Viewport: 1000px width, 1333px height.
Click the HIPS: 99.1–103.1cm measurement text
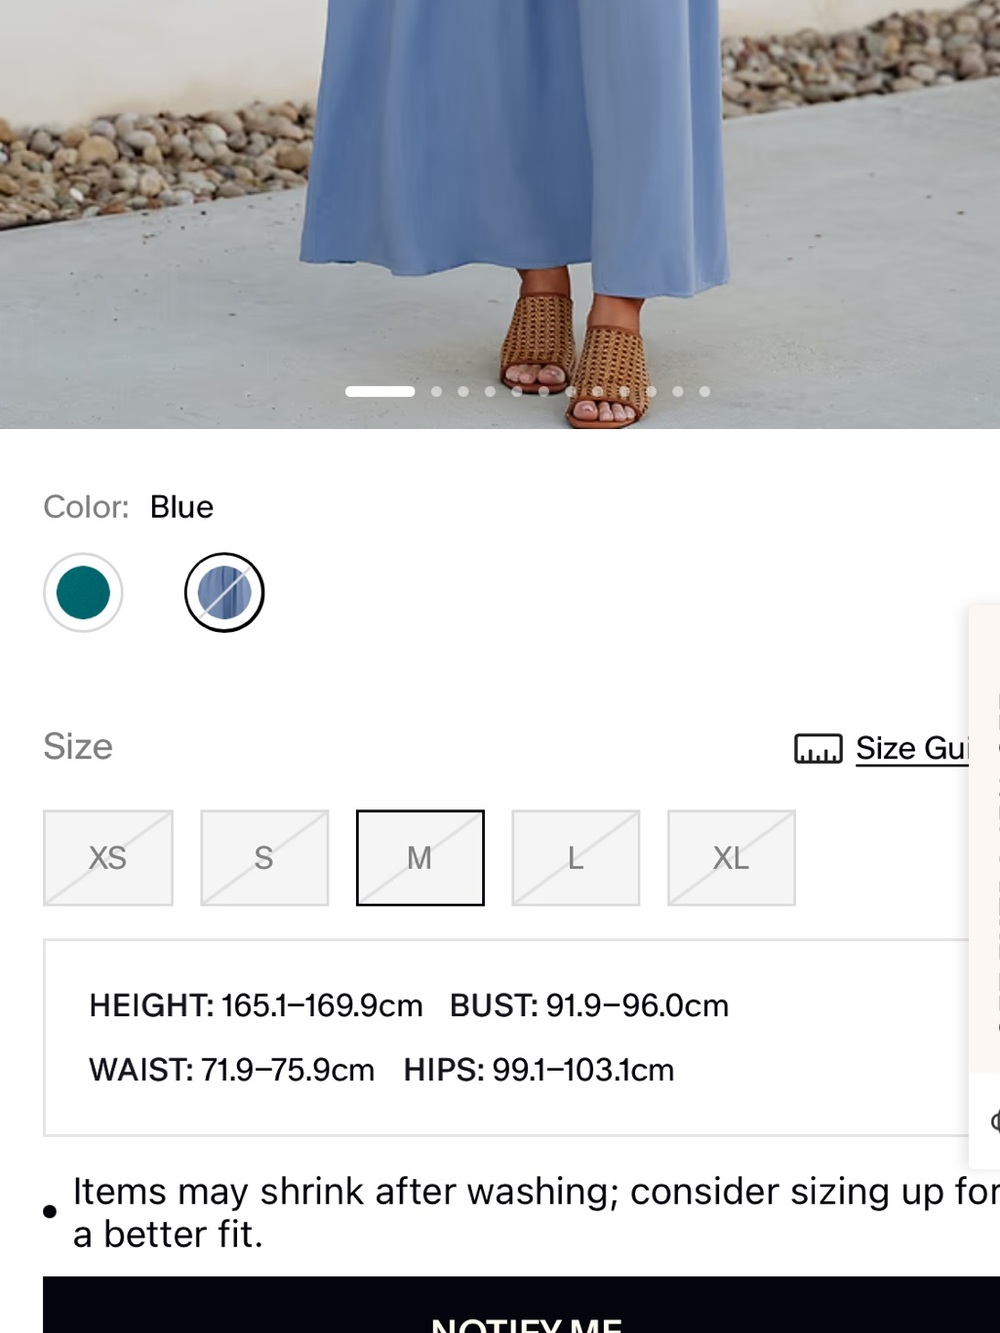point(539,1070)
